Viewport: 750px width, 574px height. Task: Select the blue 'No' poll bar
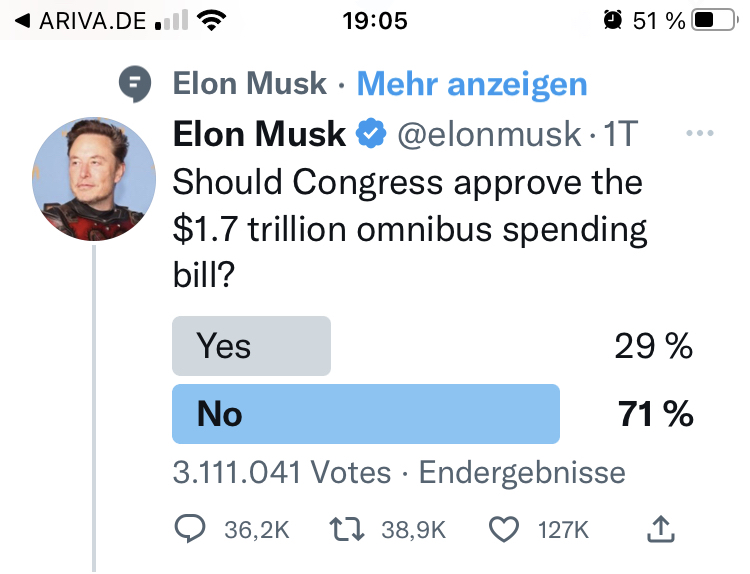[366, 413]
